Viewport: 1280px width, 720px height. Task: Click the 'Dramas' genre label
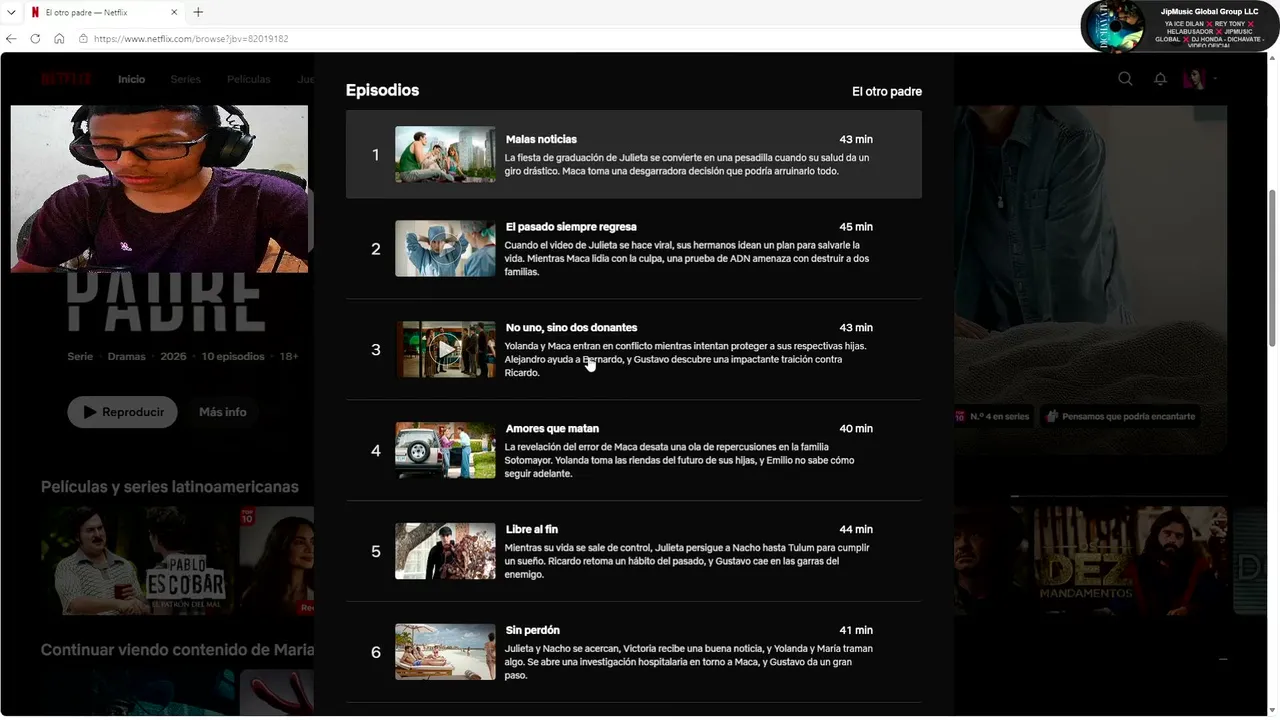[127, 357]
